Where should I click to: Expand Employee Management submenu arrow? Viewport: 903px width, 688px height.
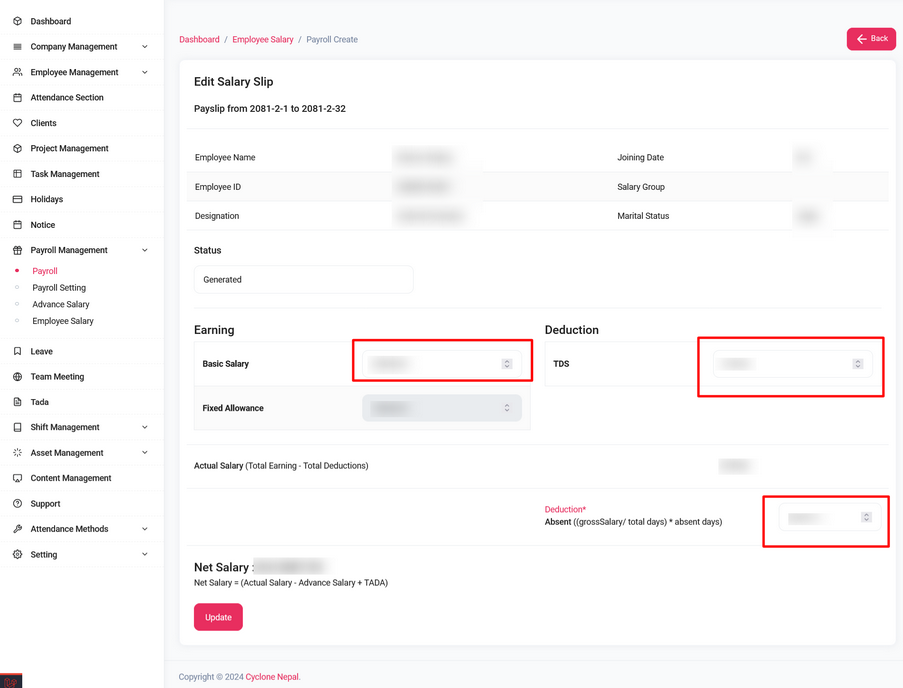[x=145, y=72]
